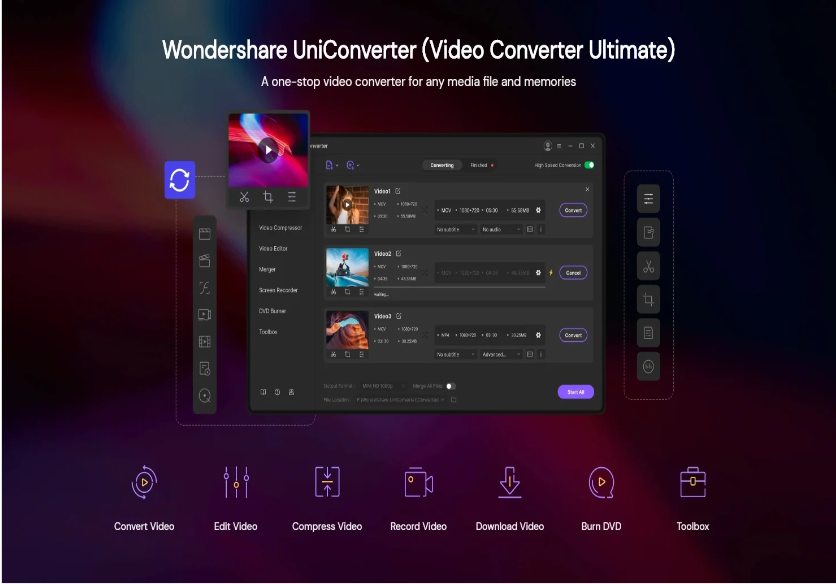Play the Video1 thumbnail preview
Image resolution: width=836 pixels, height=584 pixels.
[347, 204]
